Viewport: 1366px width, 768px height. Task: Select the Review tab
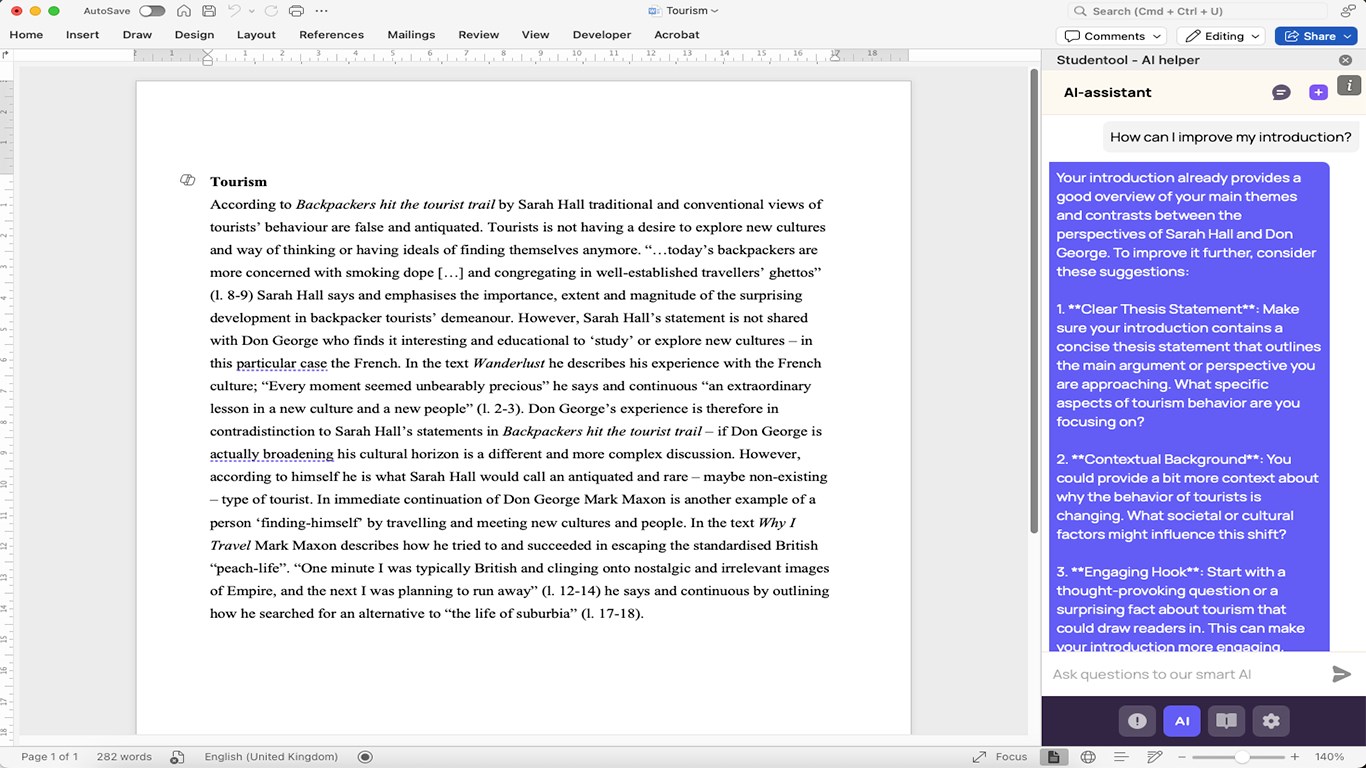click(x=478, y=35)
